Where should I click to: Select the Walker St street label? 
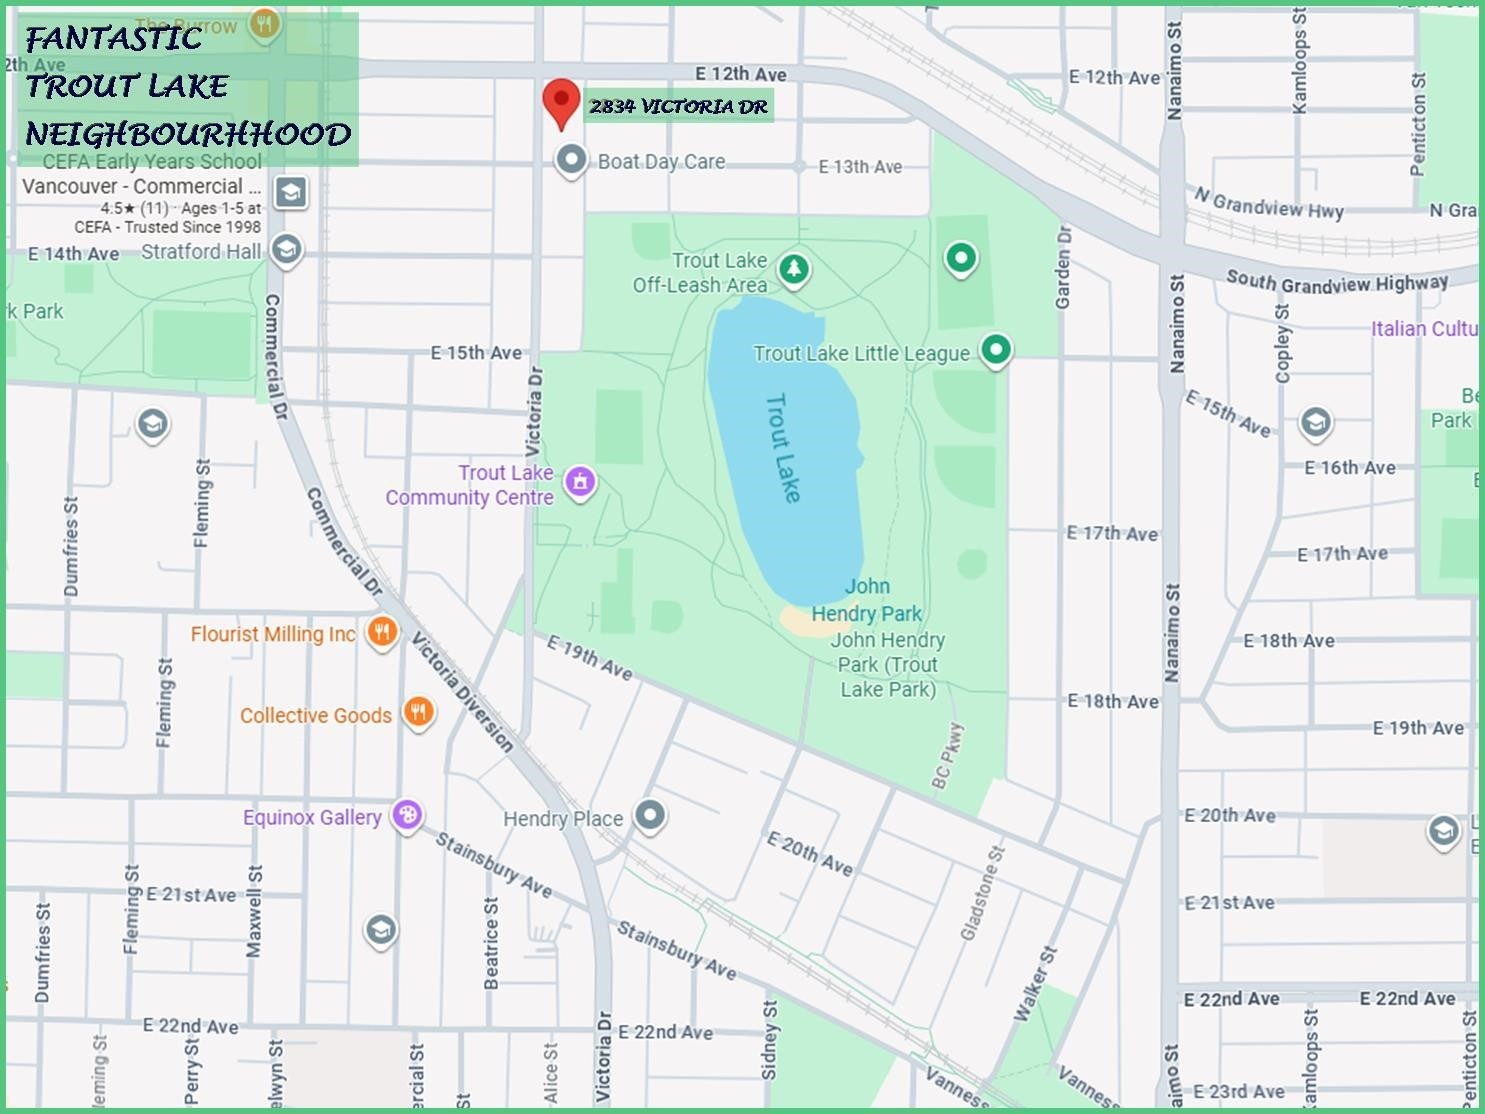[1034, 984]
